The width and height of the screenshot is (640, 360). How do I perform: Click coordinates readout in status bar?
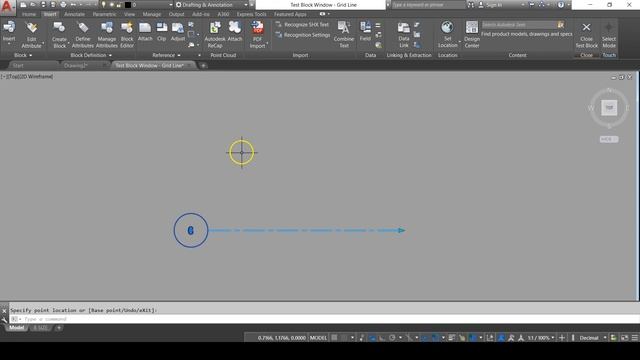(x=281, y=338)
